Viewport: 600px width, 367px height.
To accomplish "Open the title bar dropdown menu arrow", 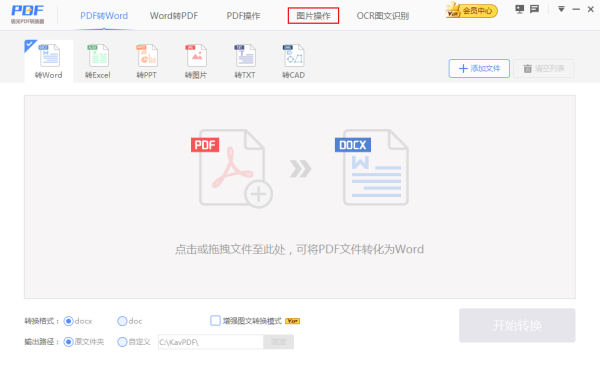I will (x=561, y=9).
